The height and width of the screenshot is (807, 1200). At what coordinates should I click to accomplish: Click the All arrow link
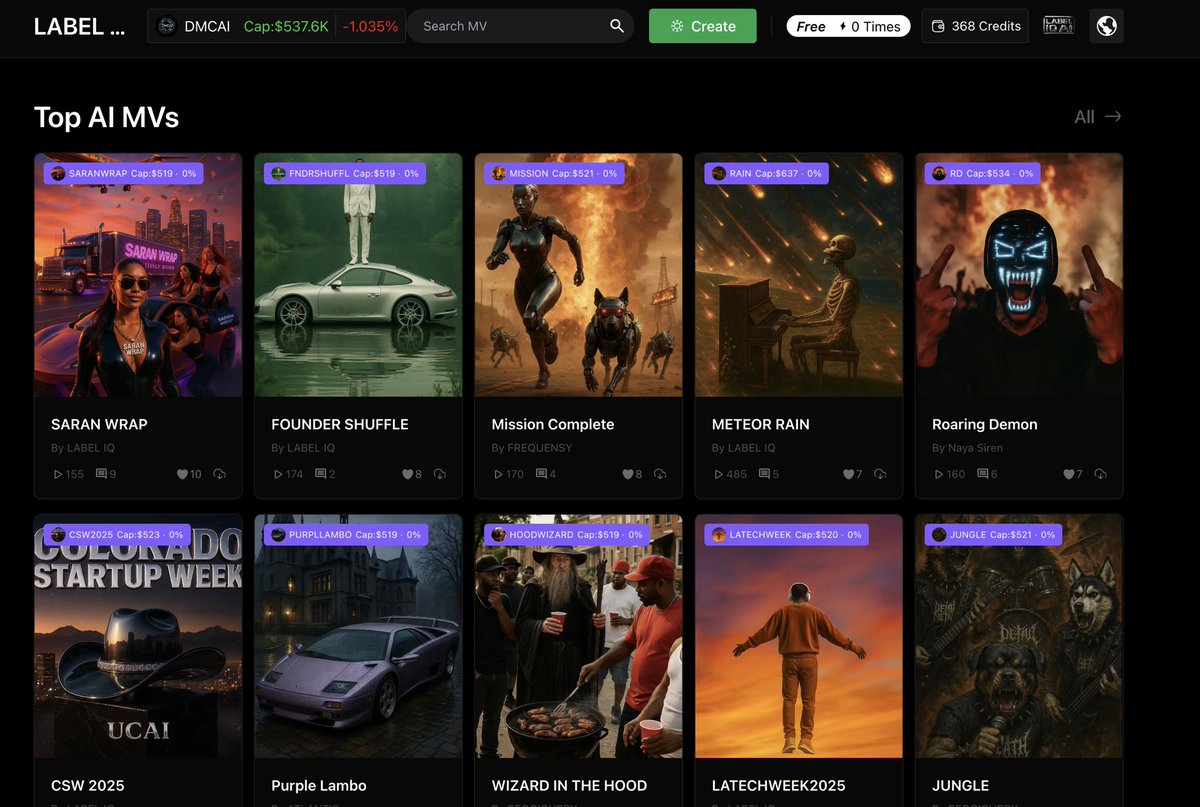[1098, 117]
